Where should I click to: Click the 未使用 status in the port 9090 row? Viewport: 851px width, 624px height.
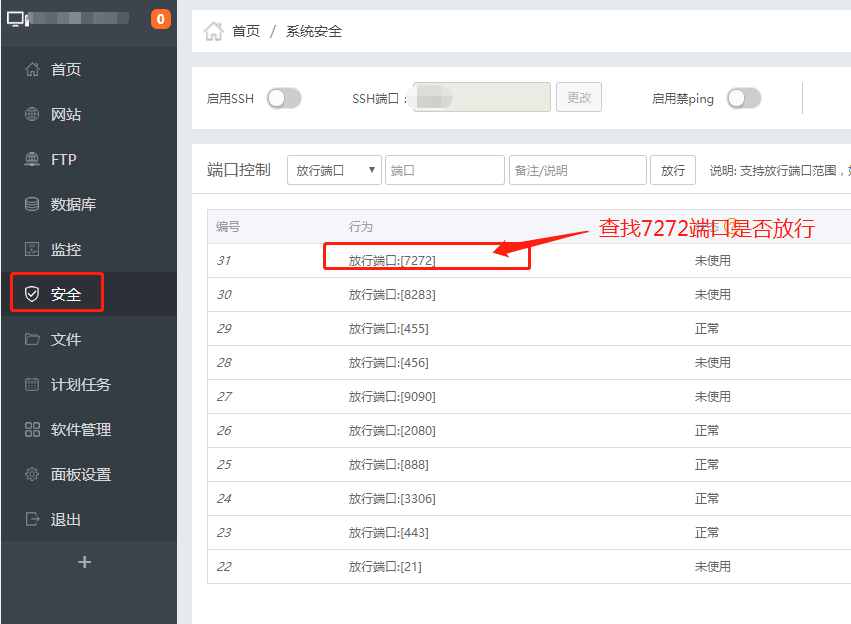click(713, 397)
